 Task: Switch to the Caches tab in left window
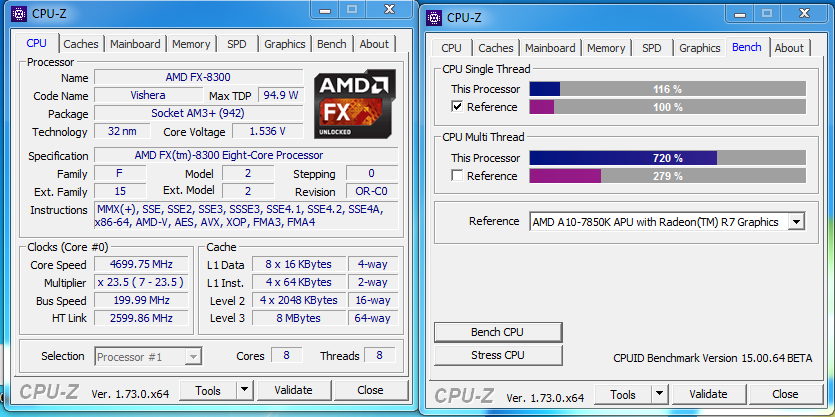point(81,44)
